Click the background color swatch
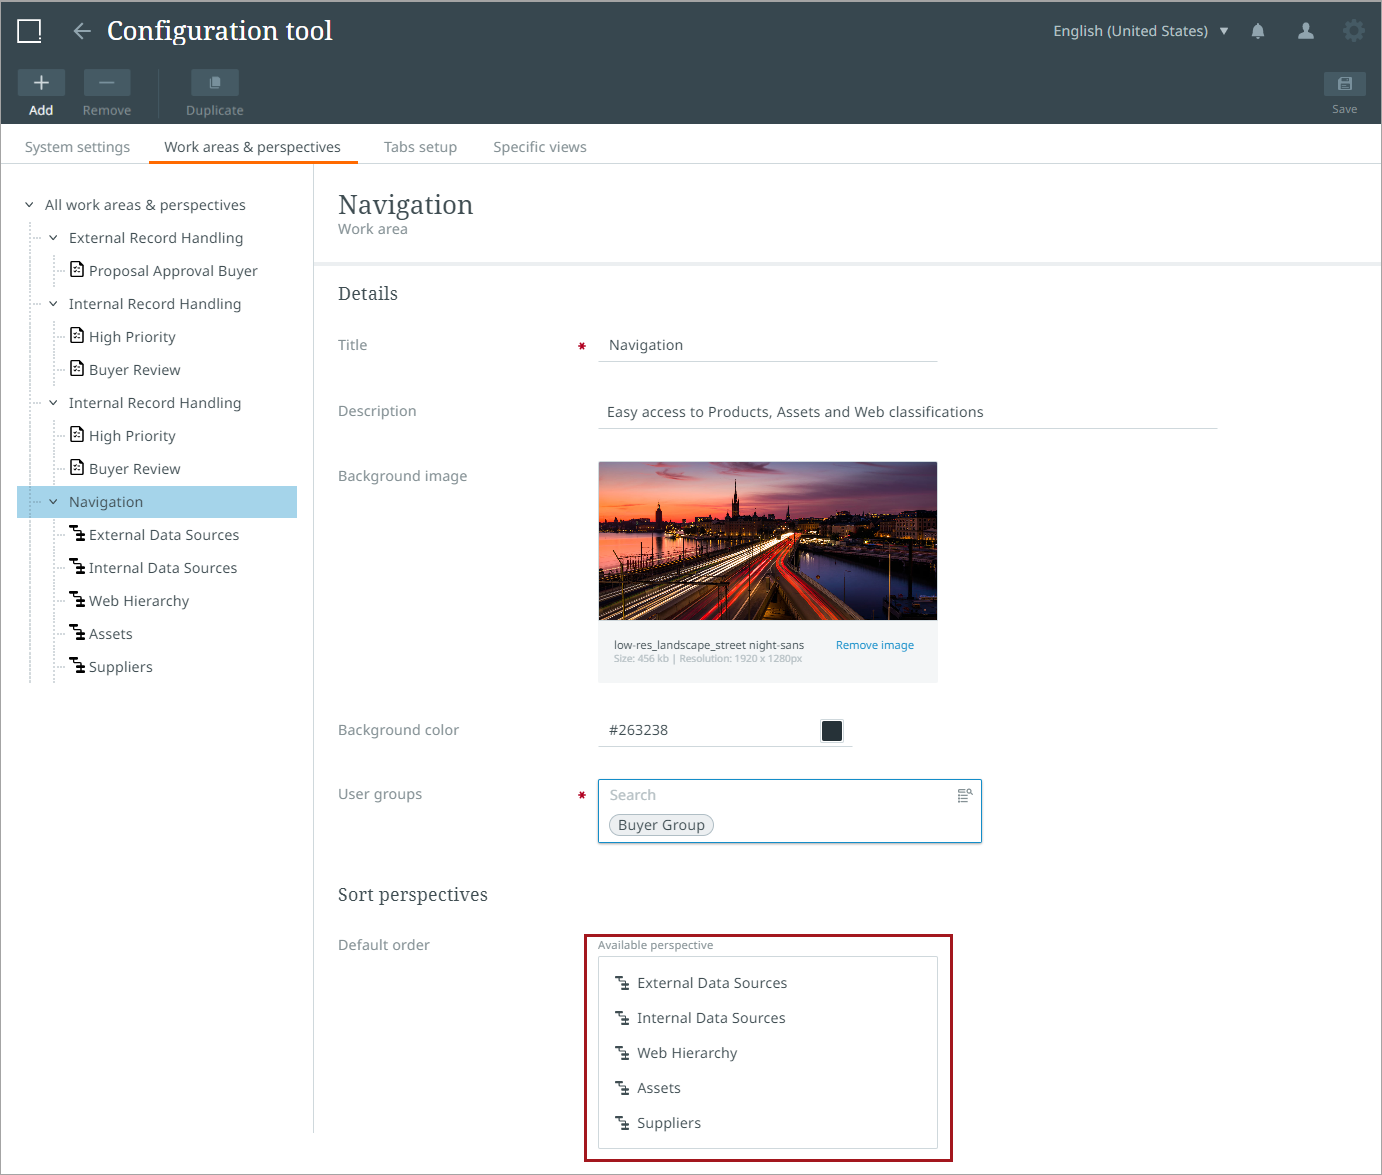1382x1175 pixels. (x=832, y=731)
